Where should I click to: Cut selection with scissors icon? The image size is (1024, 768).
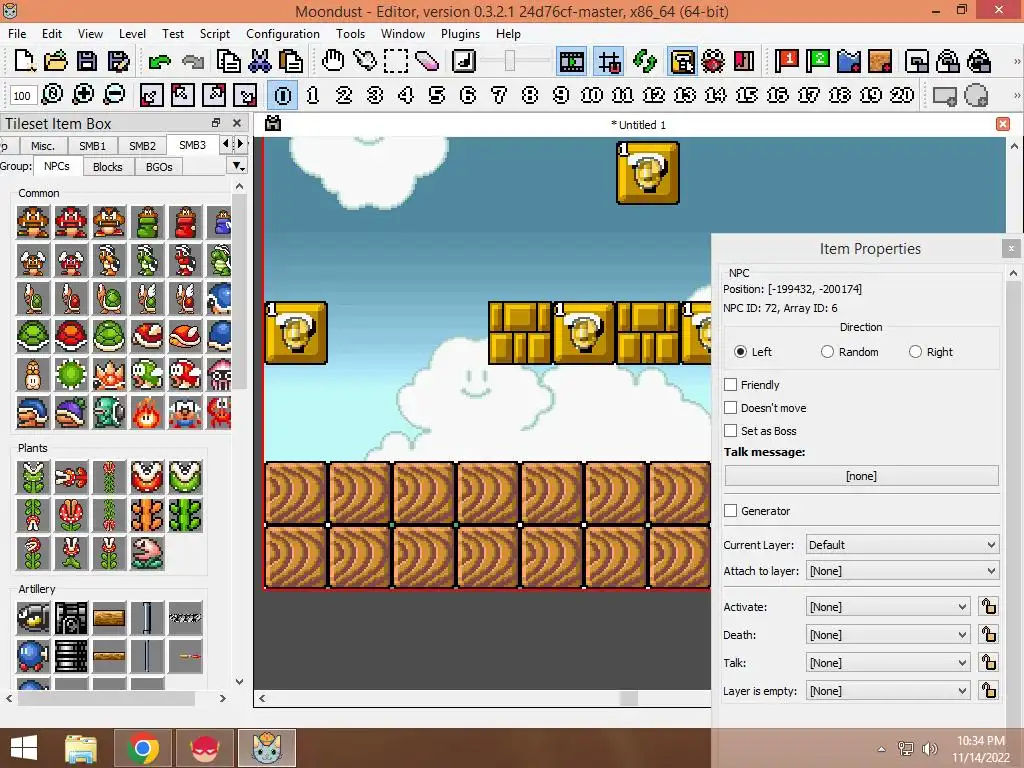(259, 61)
